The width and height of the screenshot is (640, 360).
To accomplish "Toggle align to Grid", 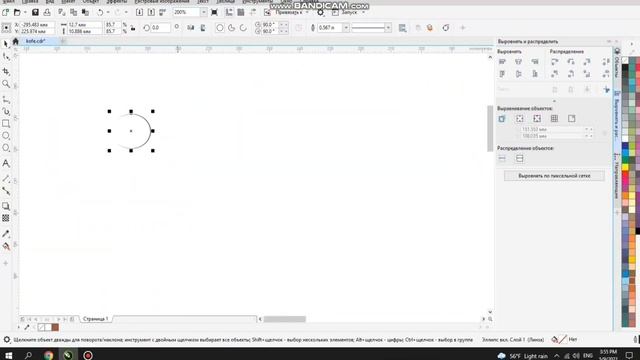I will tap(554, 119).
